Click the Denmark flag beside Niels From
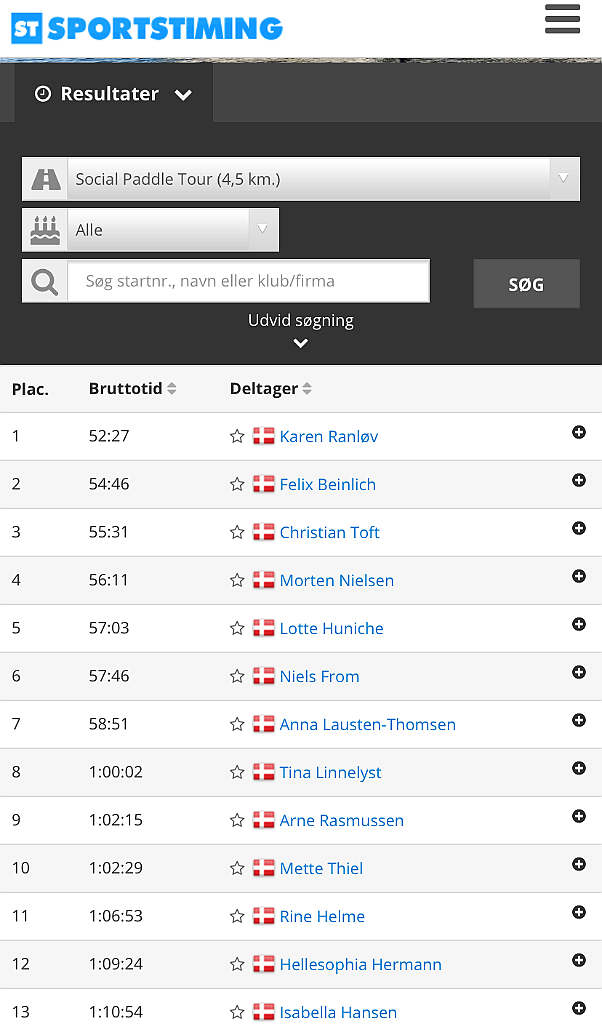Viewport: 602px width, 1024px height. (x=264, y=676)
